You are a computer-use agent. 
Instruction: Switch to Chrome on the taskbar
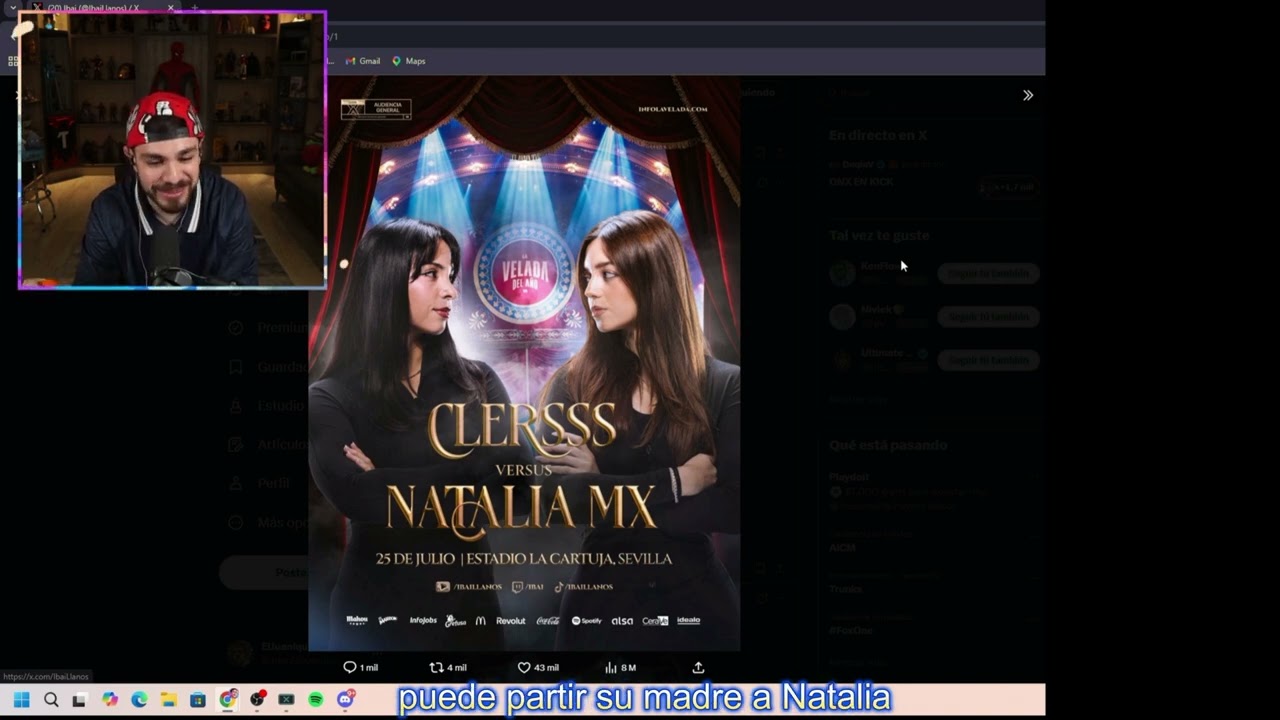[227, 700]
